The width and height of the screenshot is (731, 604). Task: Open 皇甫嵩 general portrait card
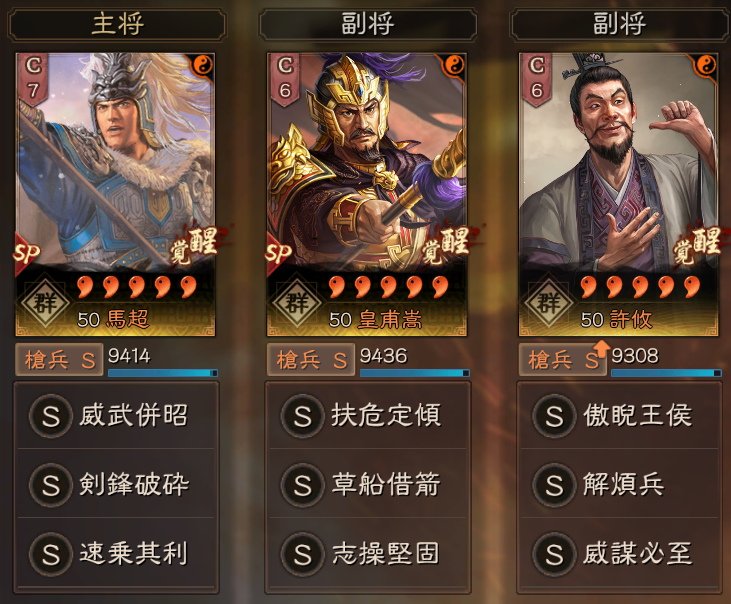pos(367,194)
